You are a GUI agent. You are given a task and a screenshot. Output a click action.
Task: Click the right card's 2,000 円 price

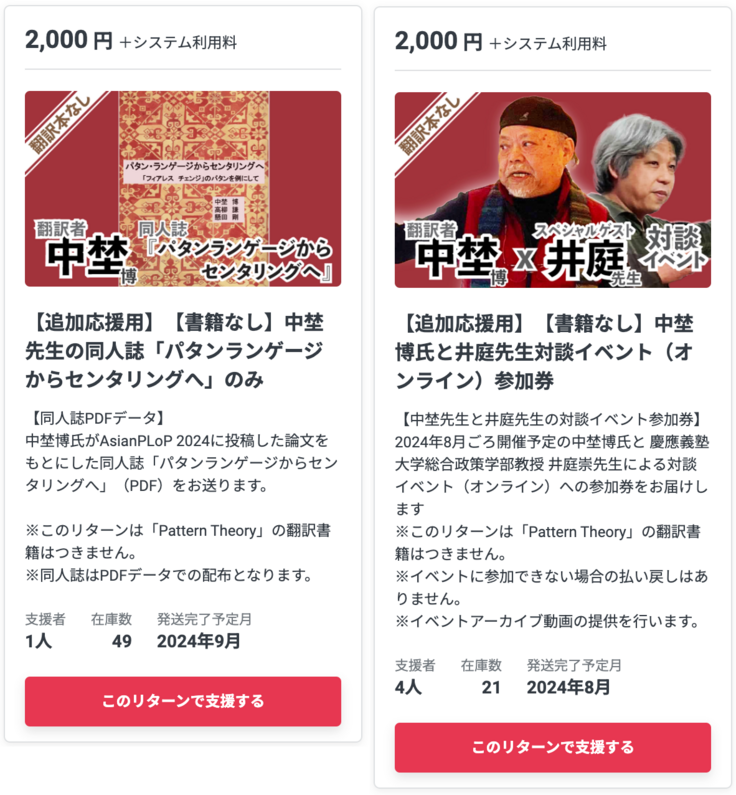click(x=438, y=41)
